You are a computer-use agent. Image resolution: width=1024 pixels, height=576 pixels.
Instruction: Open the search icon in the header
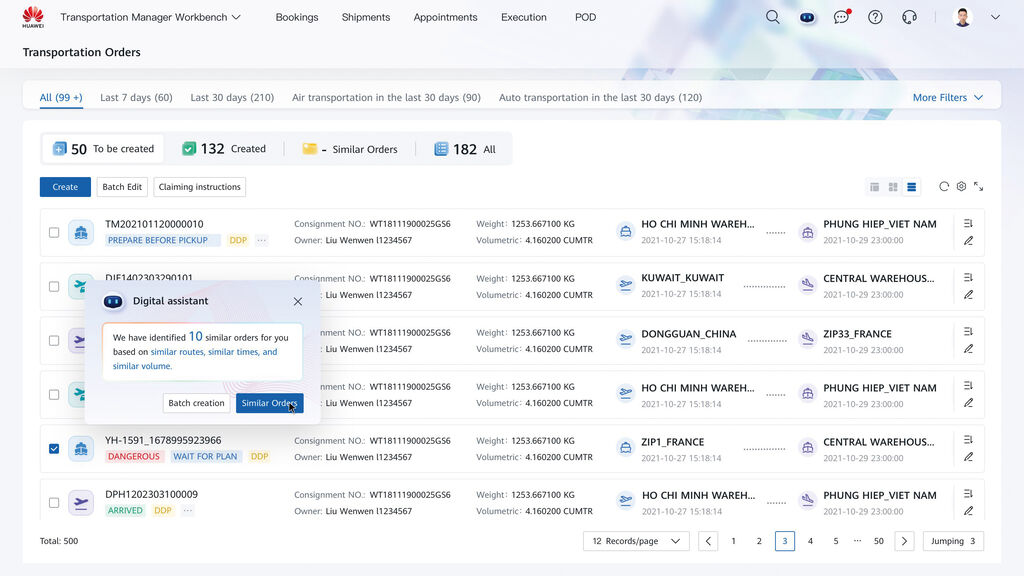coord(772,17)
